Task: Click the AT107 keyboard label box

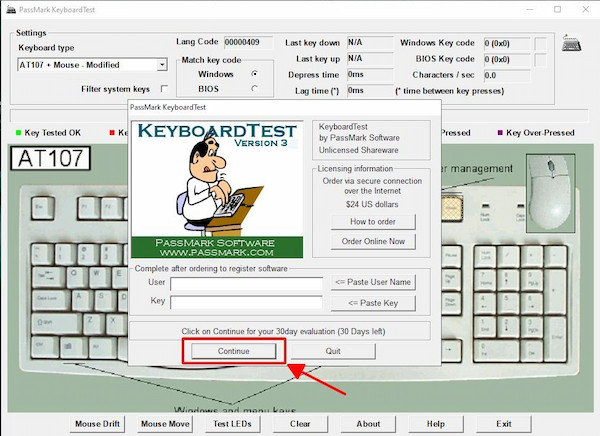Action: [50, 158]
